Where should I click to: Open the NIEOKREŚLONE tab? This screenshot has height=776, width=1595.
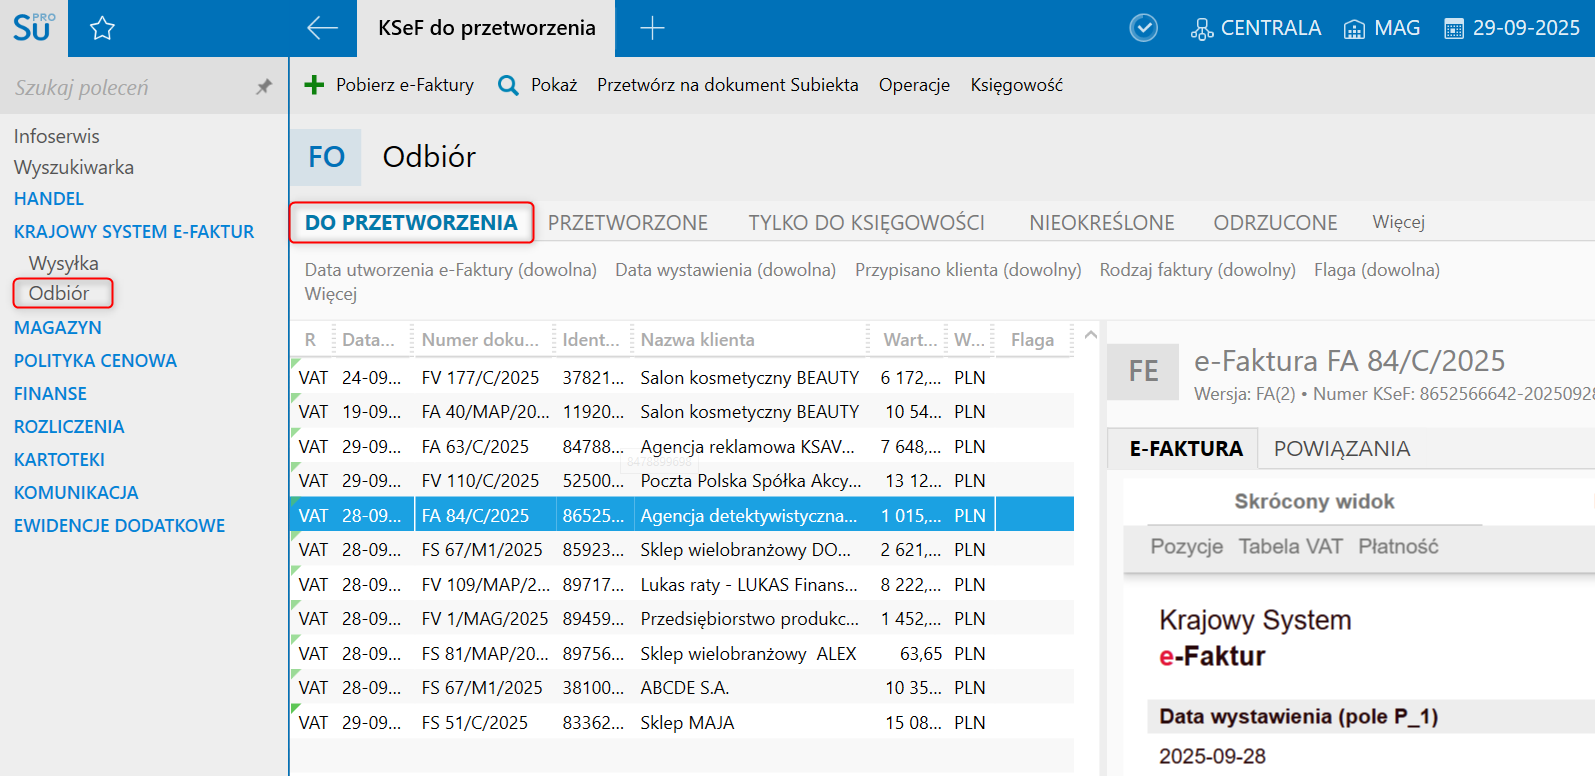(1102, 222)
